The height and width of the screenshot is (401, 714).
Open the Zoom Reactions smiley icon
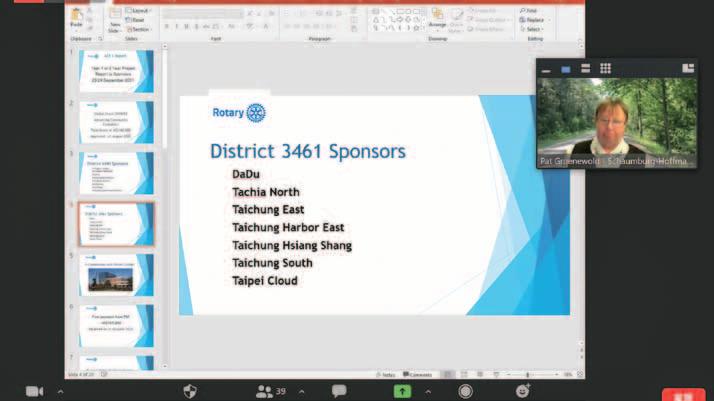[x=523, y=391]
